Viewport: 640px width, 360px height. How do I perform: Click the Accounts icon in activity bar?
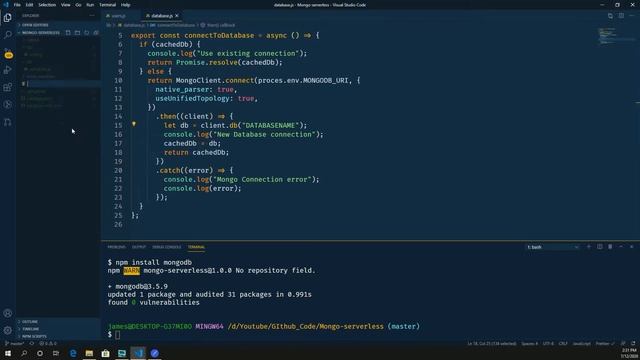click(8, 313)
